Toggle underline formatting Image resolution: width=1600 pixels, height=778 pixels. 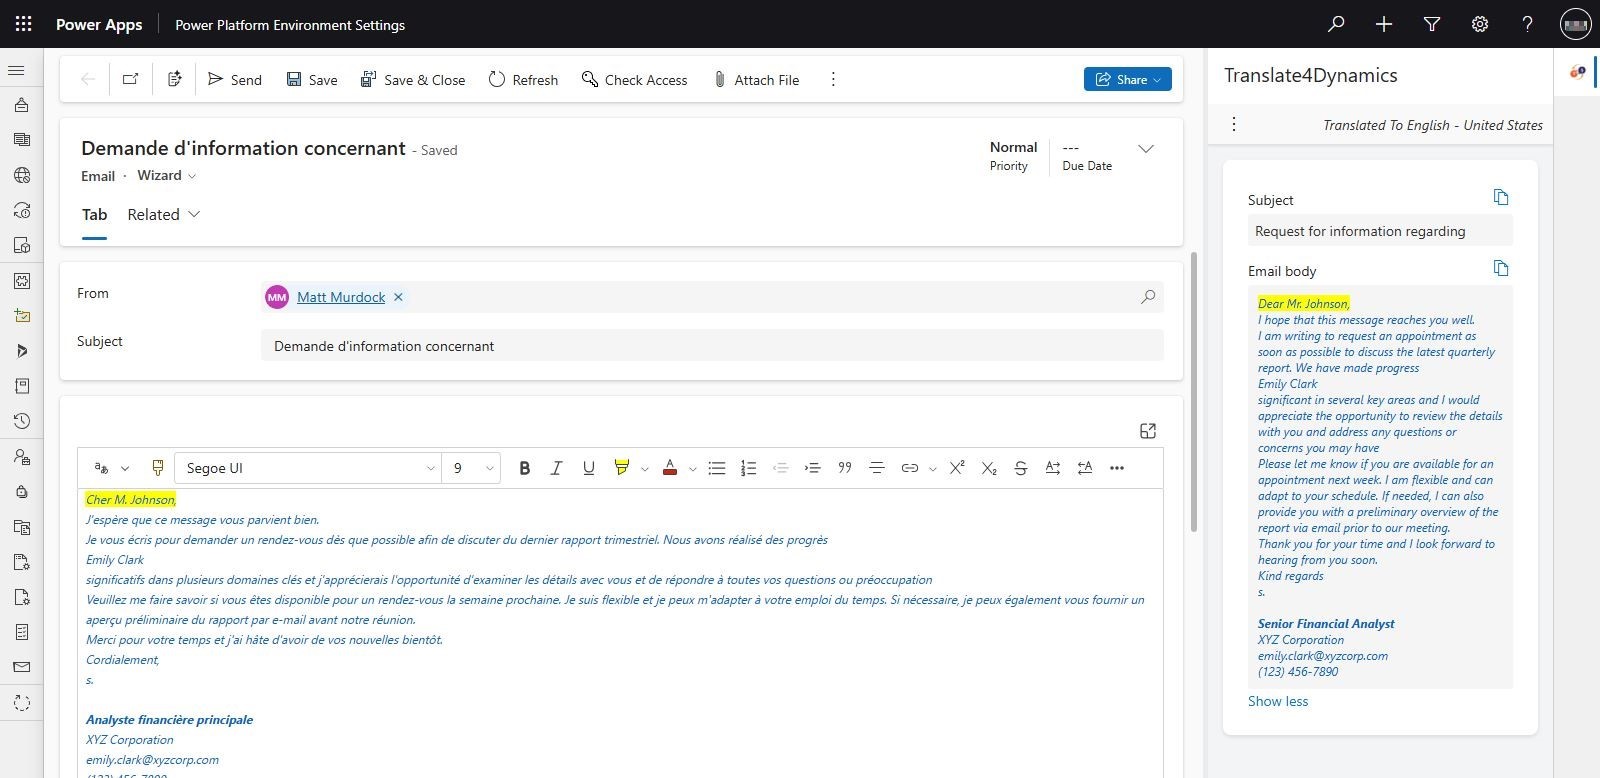point(588,468)
